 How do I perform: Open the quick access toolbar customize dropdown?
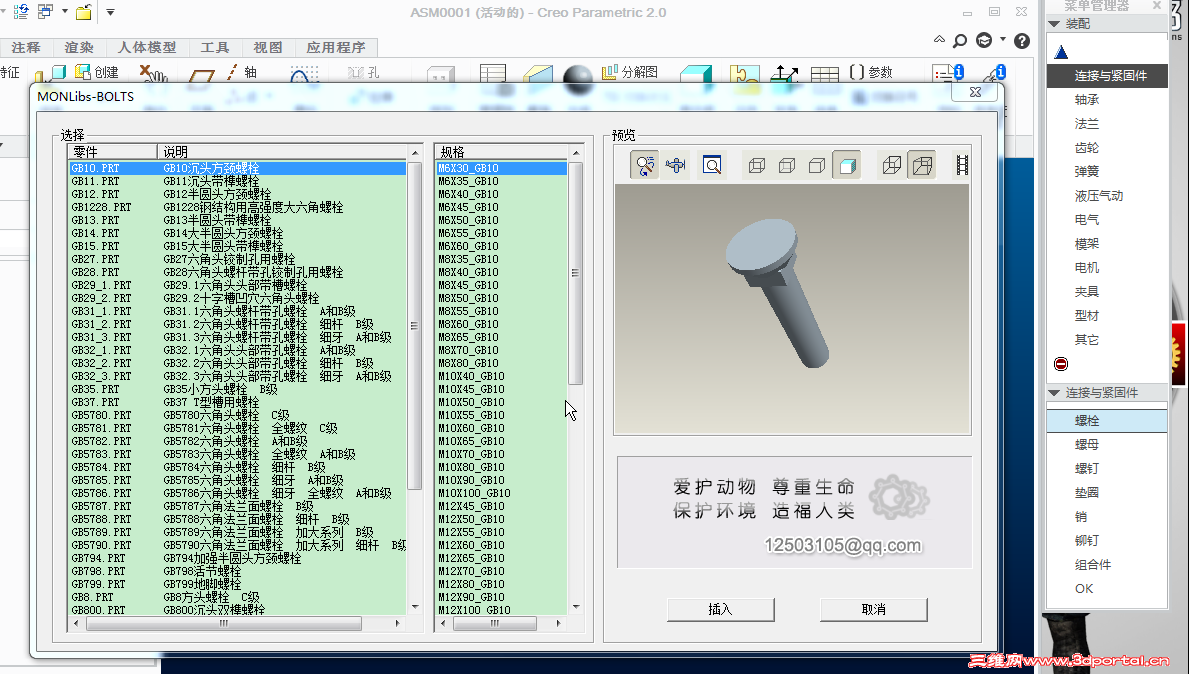point(111,12)
